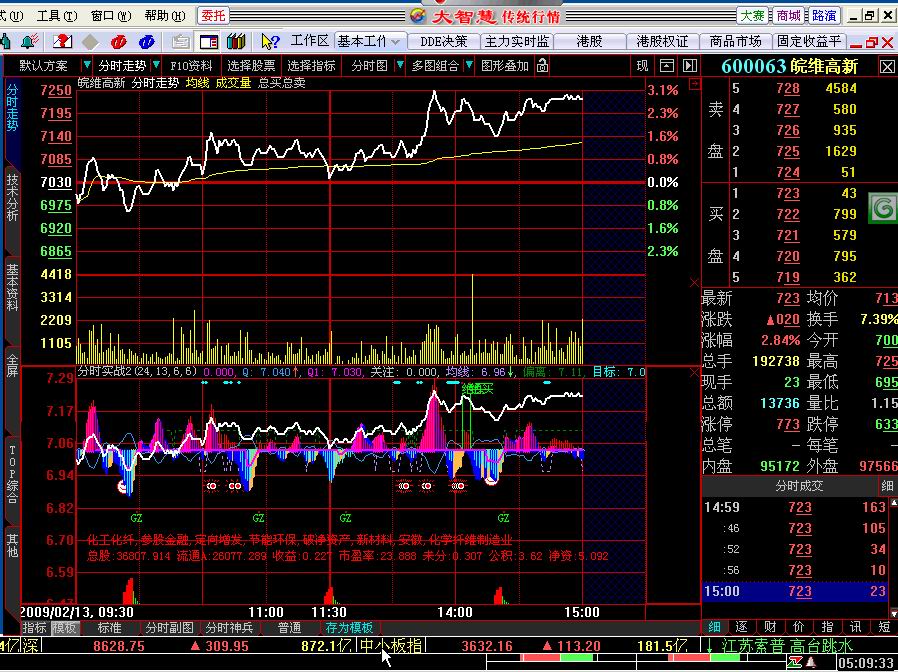Click the 路演 button

[824, 15]
